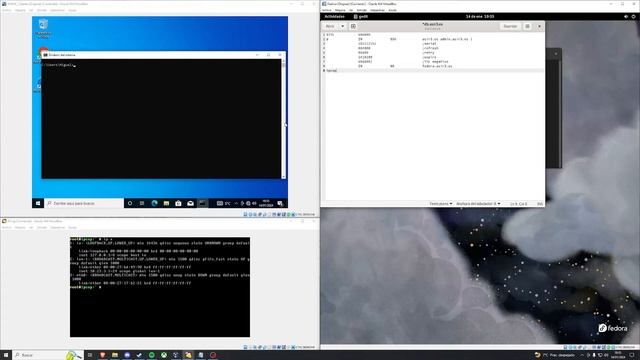Open Texto plano language dropdown in gedit

click(x=440, y=204)
